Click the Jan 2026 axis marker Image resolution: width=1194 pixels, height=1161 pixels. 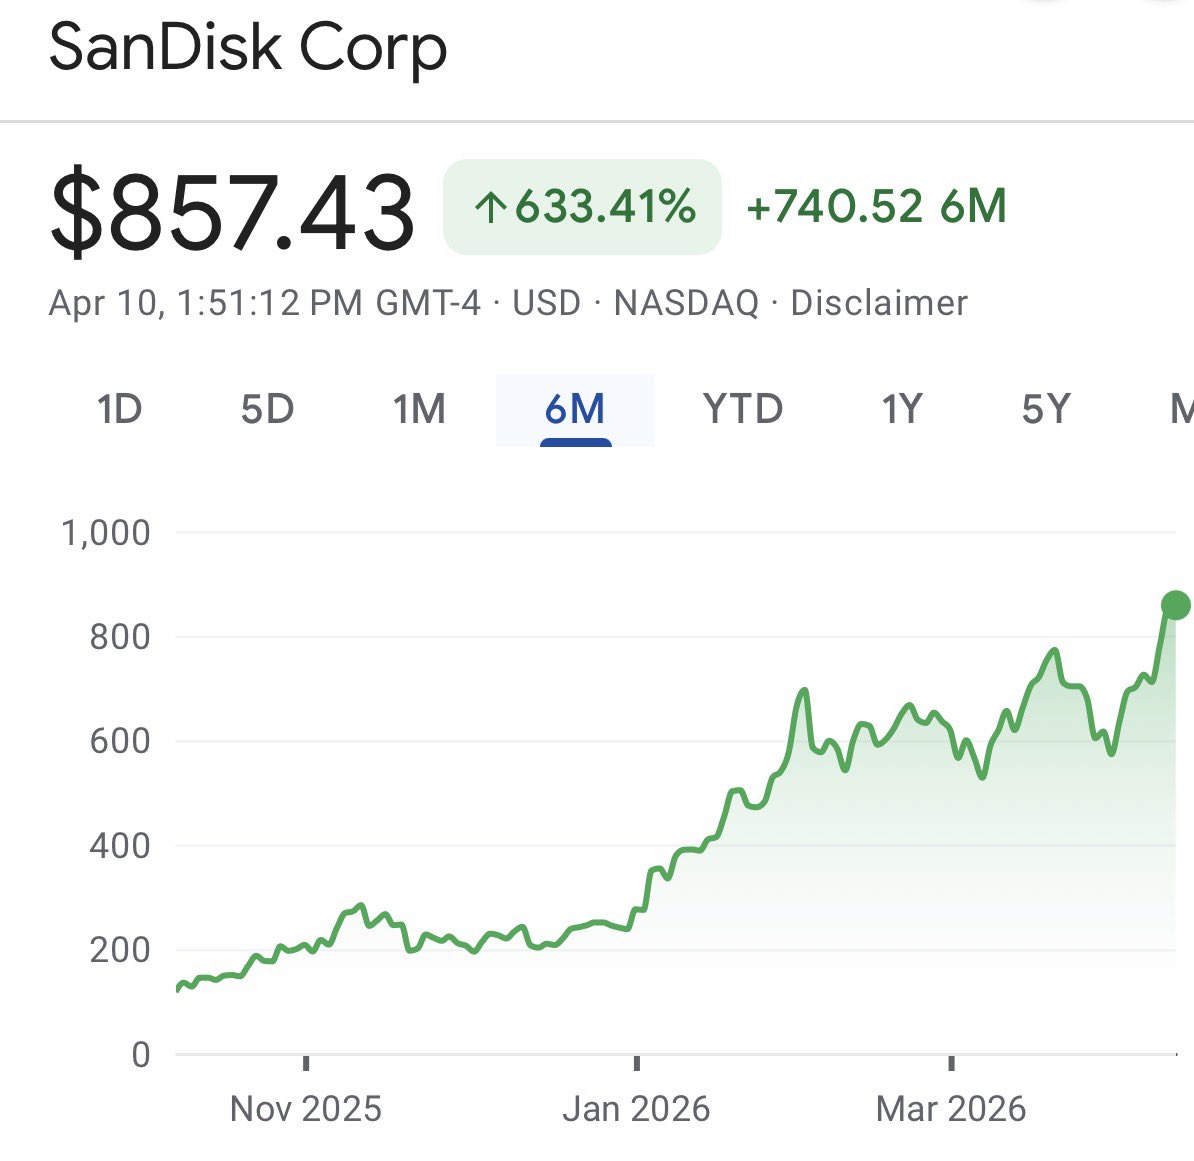click(636, 1108)
